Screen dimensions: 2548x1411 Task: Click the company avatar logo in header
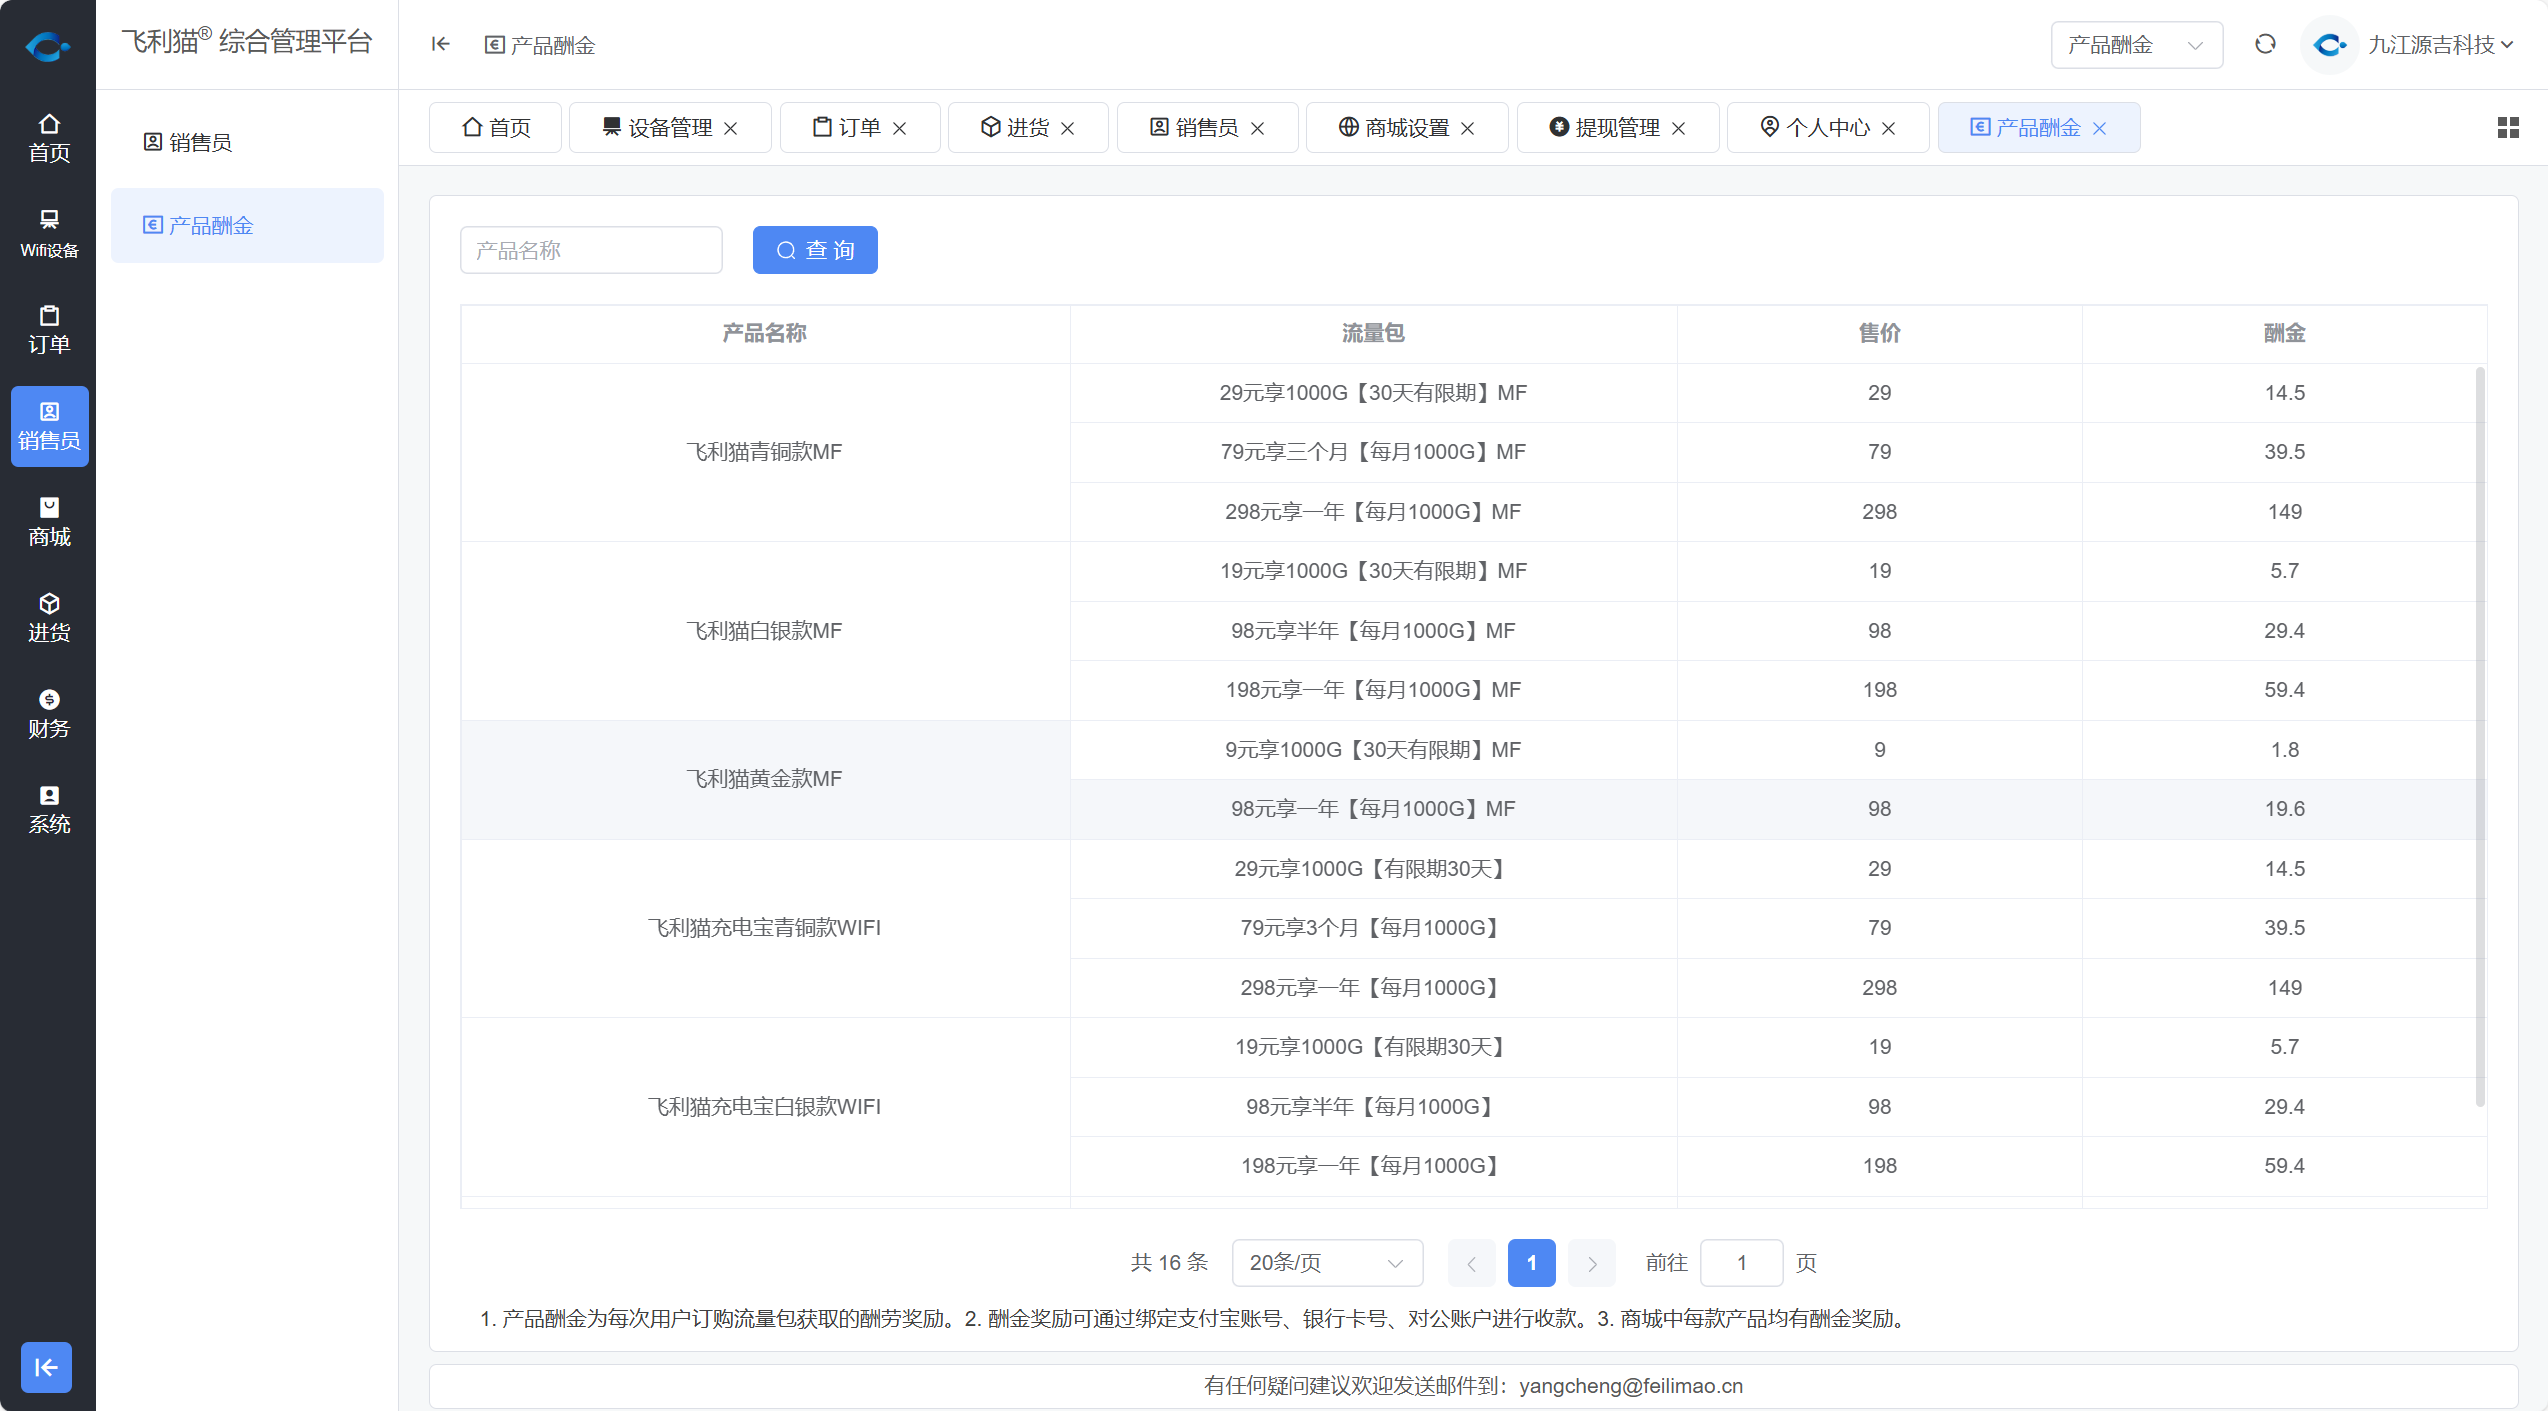pos(2330,45)
